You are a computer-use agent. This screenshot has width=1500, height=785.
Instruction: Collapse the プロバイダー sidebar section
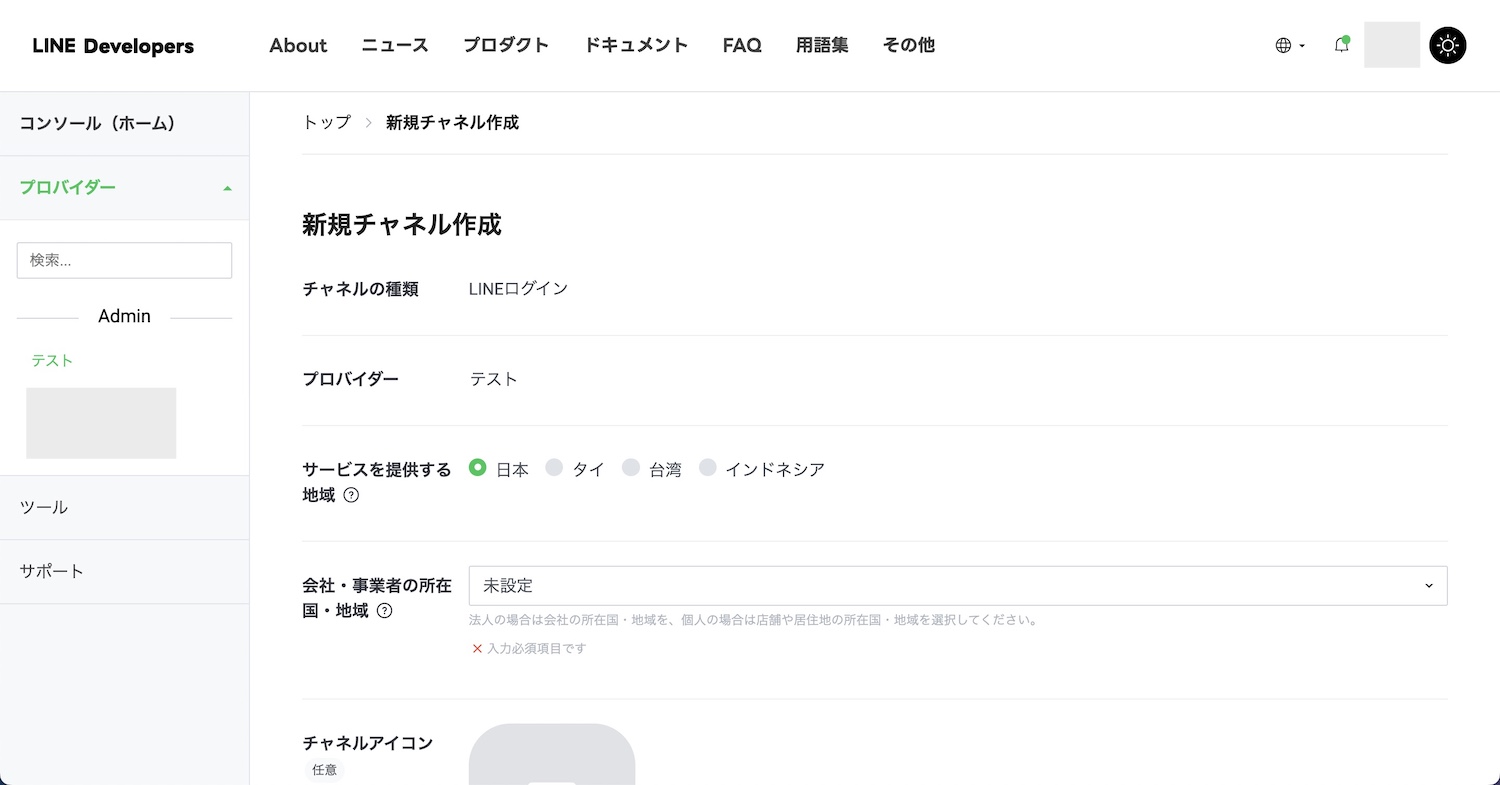125,188
